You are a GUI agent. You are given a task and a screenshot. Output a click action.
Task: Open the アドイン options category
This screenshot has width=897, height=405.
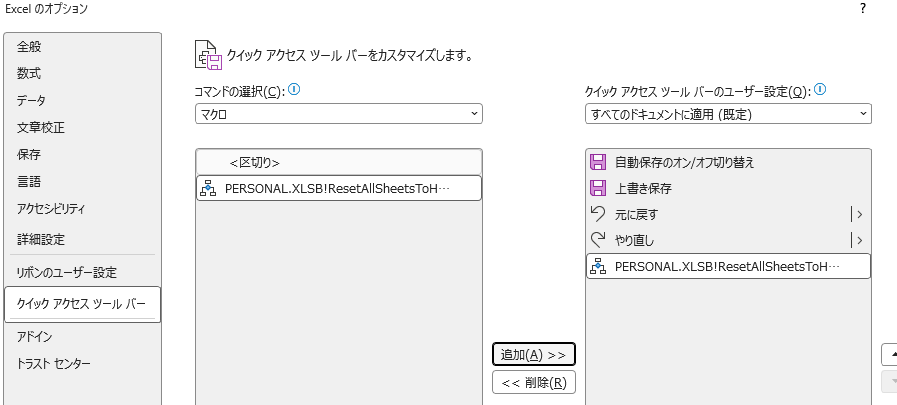point(82,336)
